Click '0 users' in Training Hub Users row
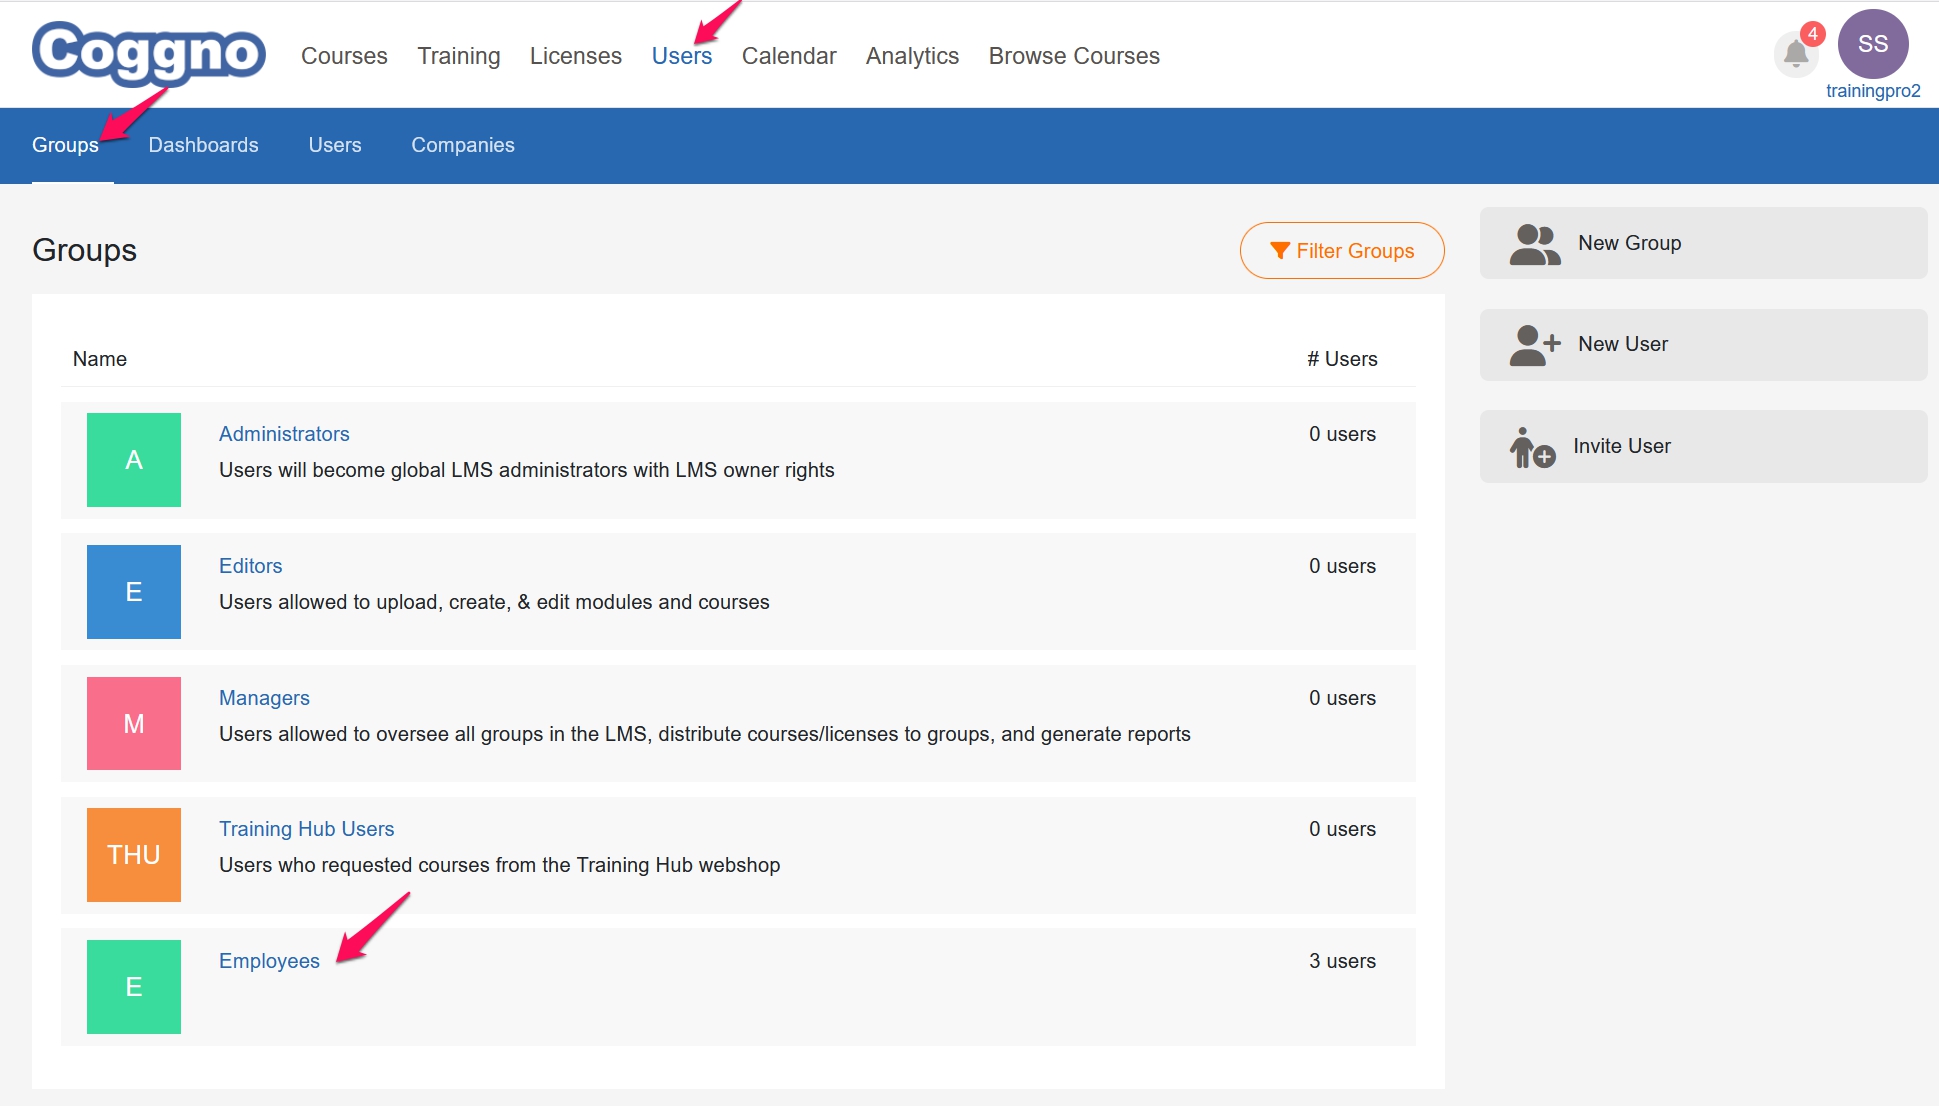 click(1342, 829)
